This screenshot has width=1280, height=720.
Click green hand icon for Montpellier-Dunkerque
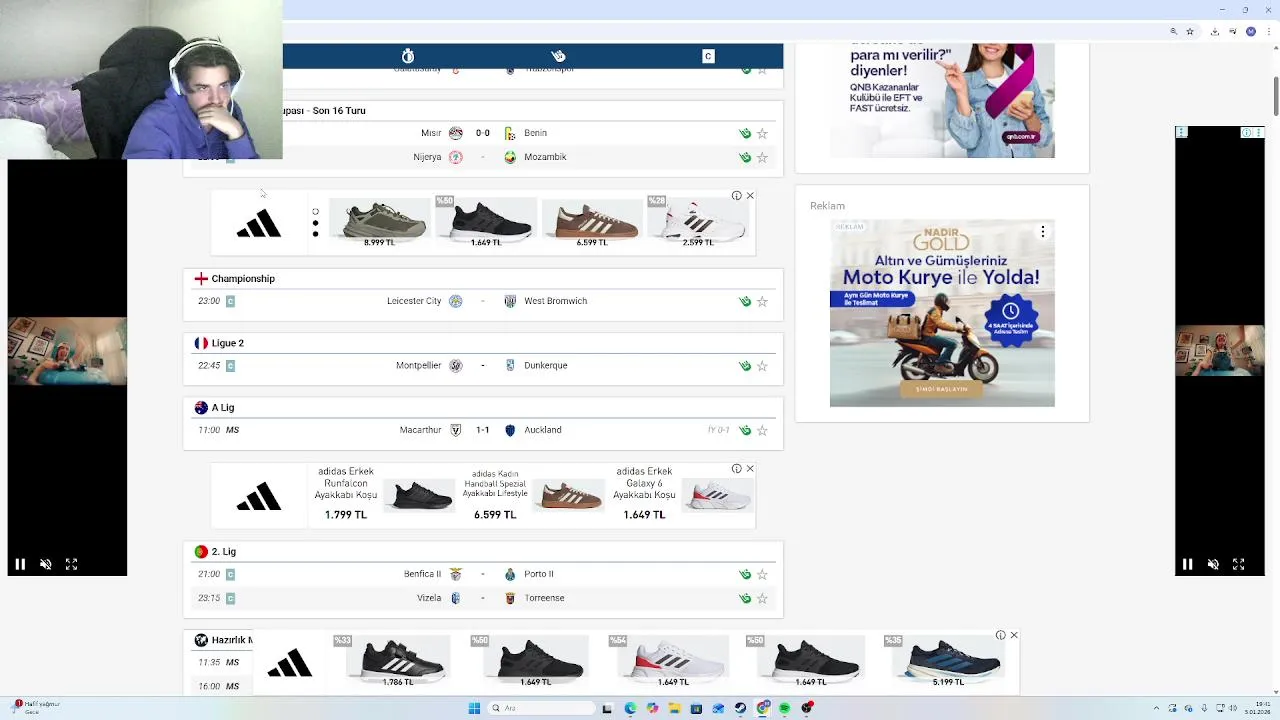pos(745,366)
